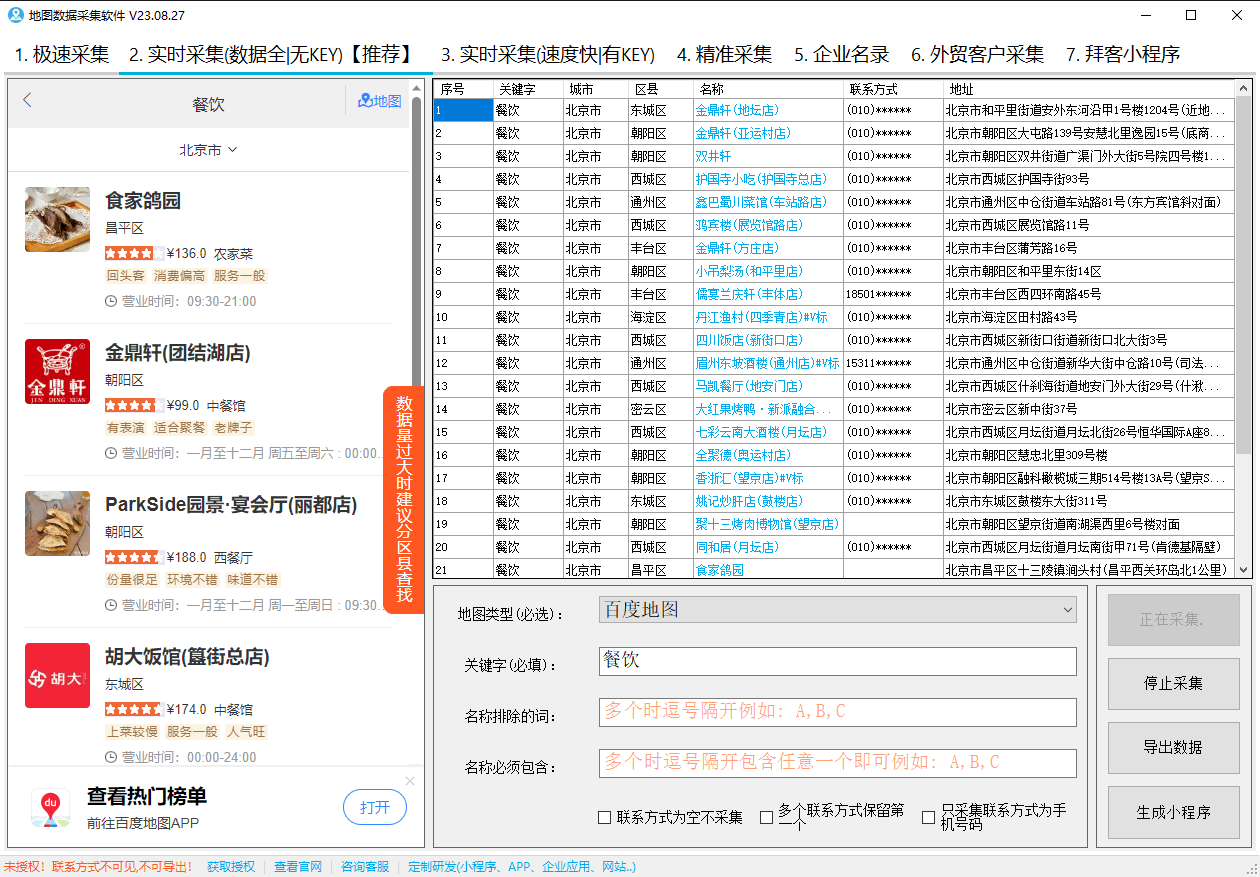Viewport: 1260px width, 877px height.
Task: Click the 未授权！联系方式不可见,不可导出！ status text
Action: pos(98,867)
